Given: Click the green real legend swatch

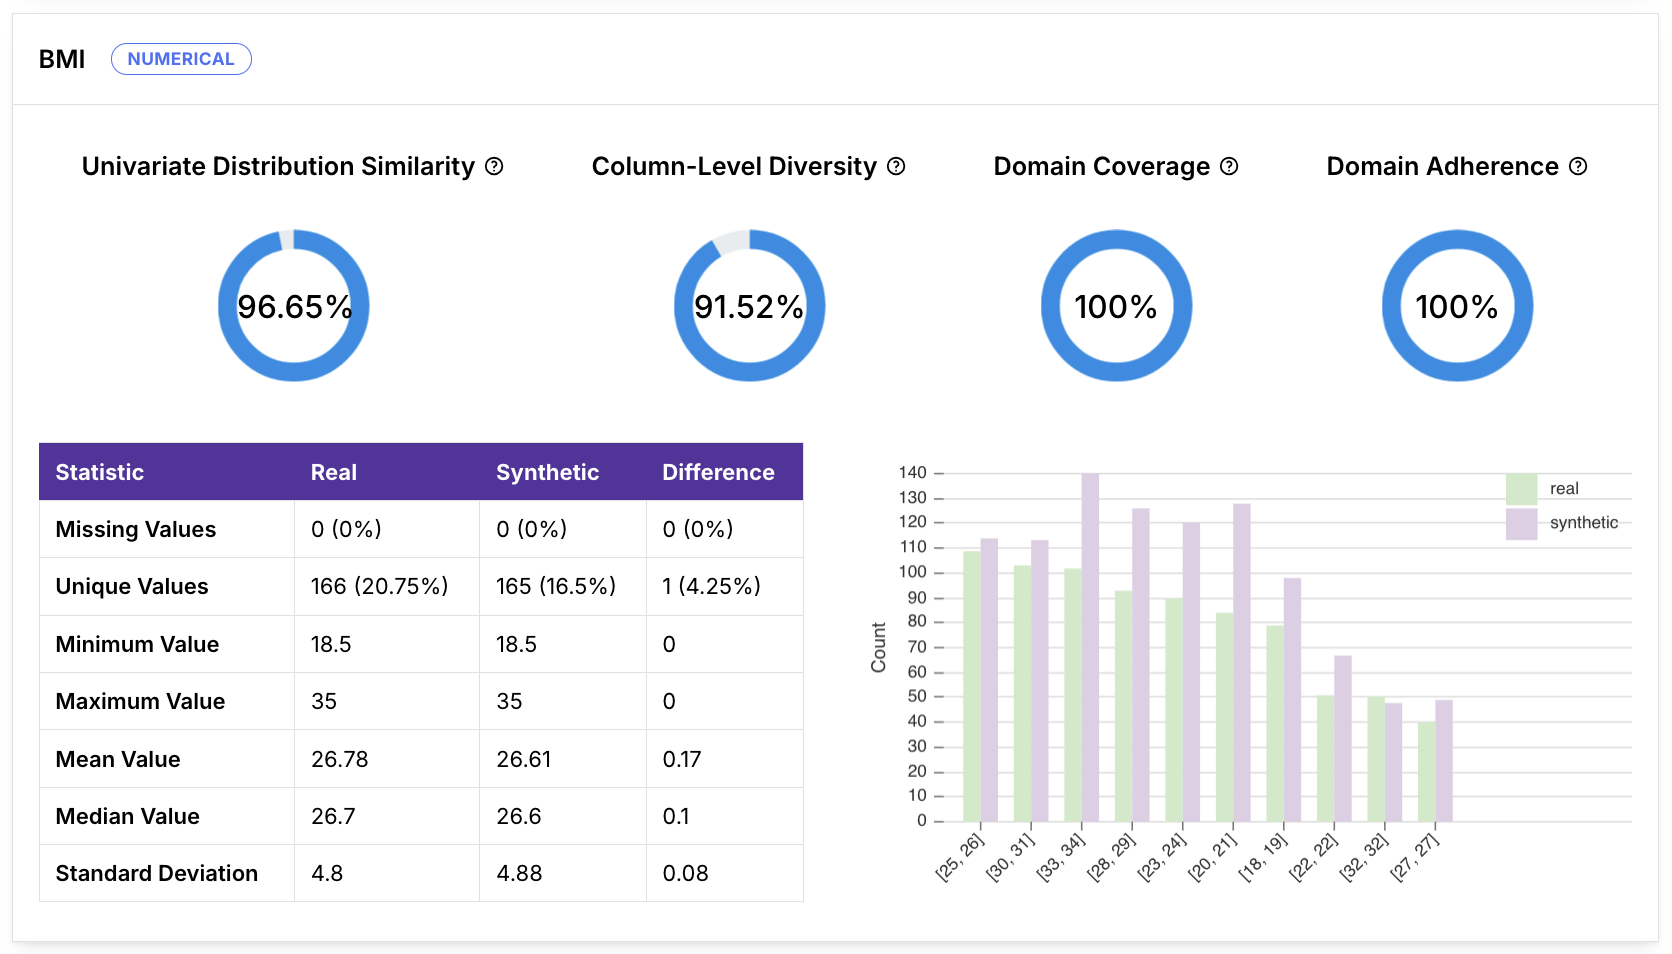Looking at the screenshot, I should (1521, 489).
